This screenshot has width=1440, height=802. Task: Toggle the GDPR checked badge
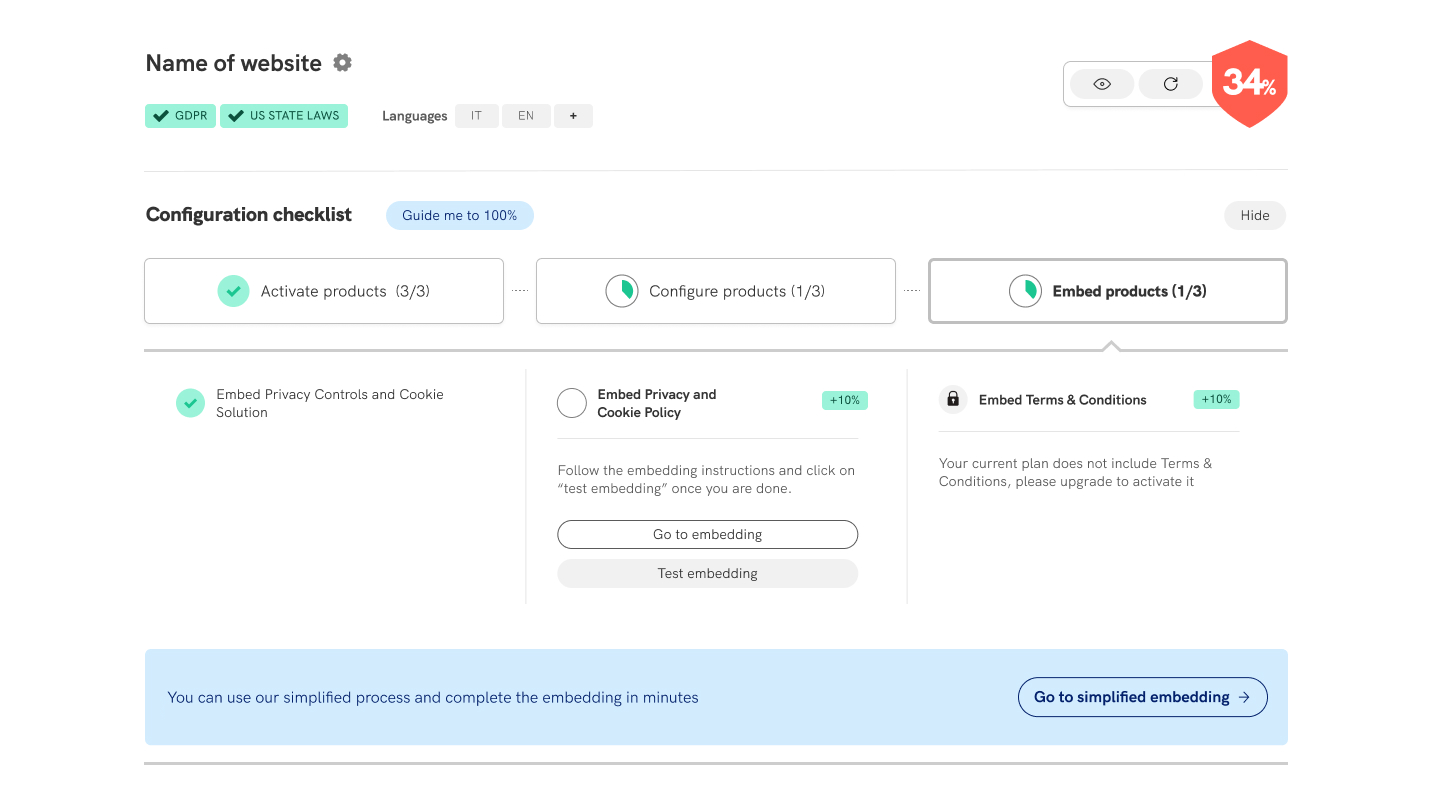pyautogui.click(x=181, y=116)
